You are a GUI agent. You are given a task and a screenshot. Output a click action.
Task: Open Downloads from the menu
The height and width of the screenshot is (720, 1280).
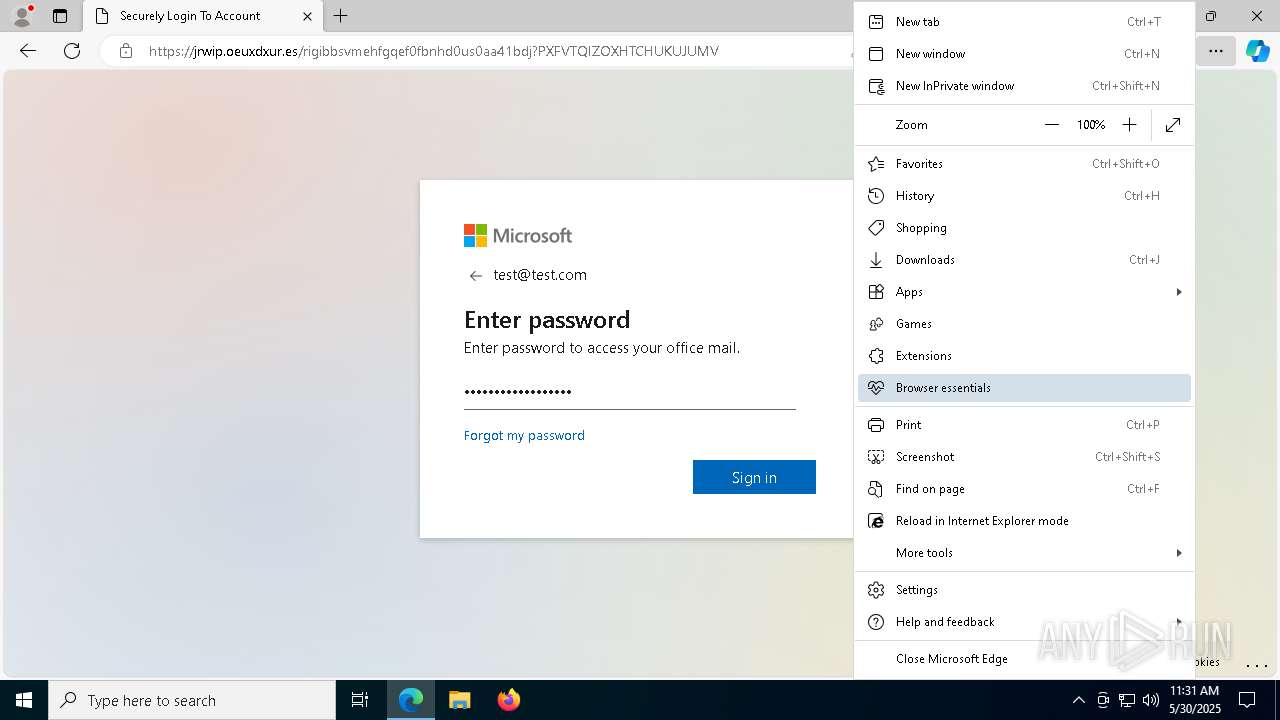tap(1024, 260)
